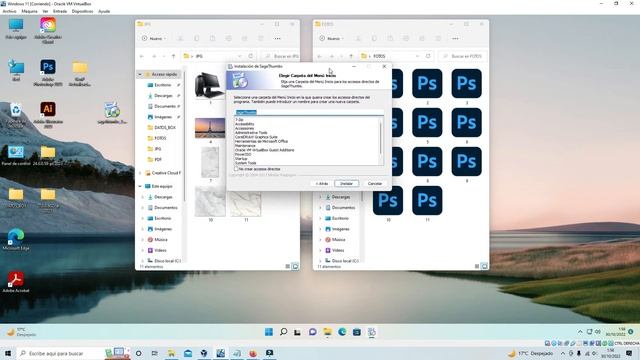Select the Panel de control desktop icon
Screen dimensions: 640x360
coord(16,156)
